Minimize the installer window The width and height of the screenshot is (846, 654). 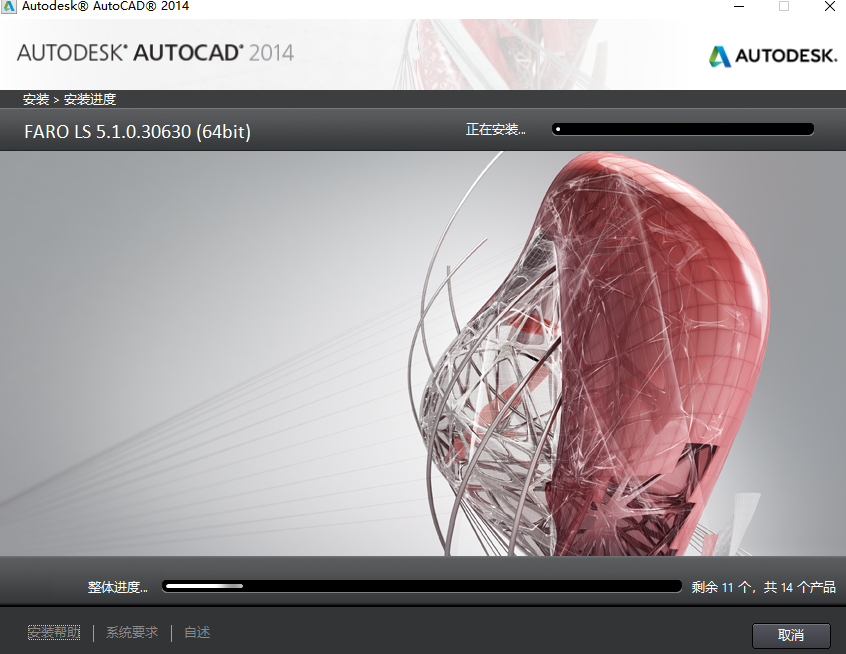738,7
